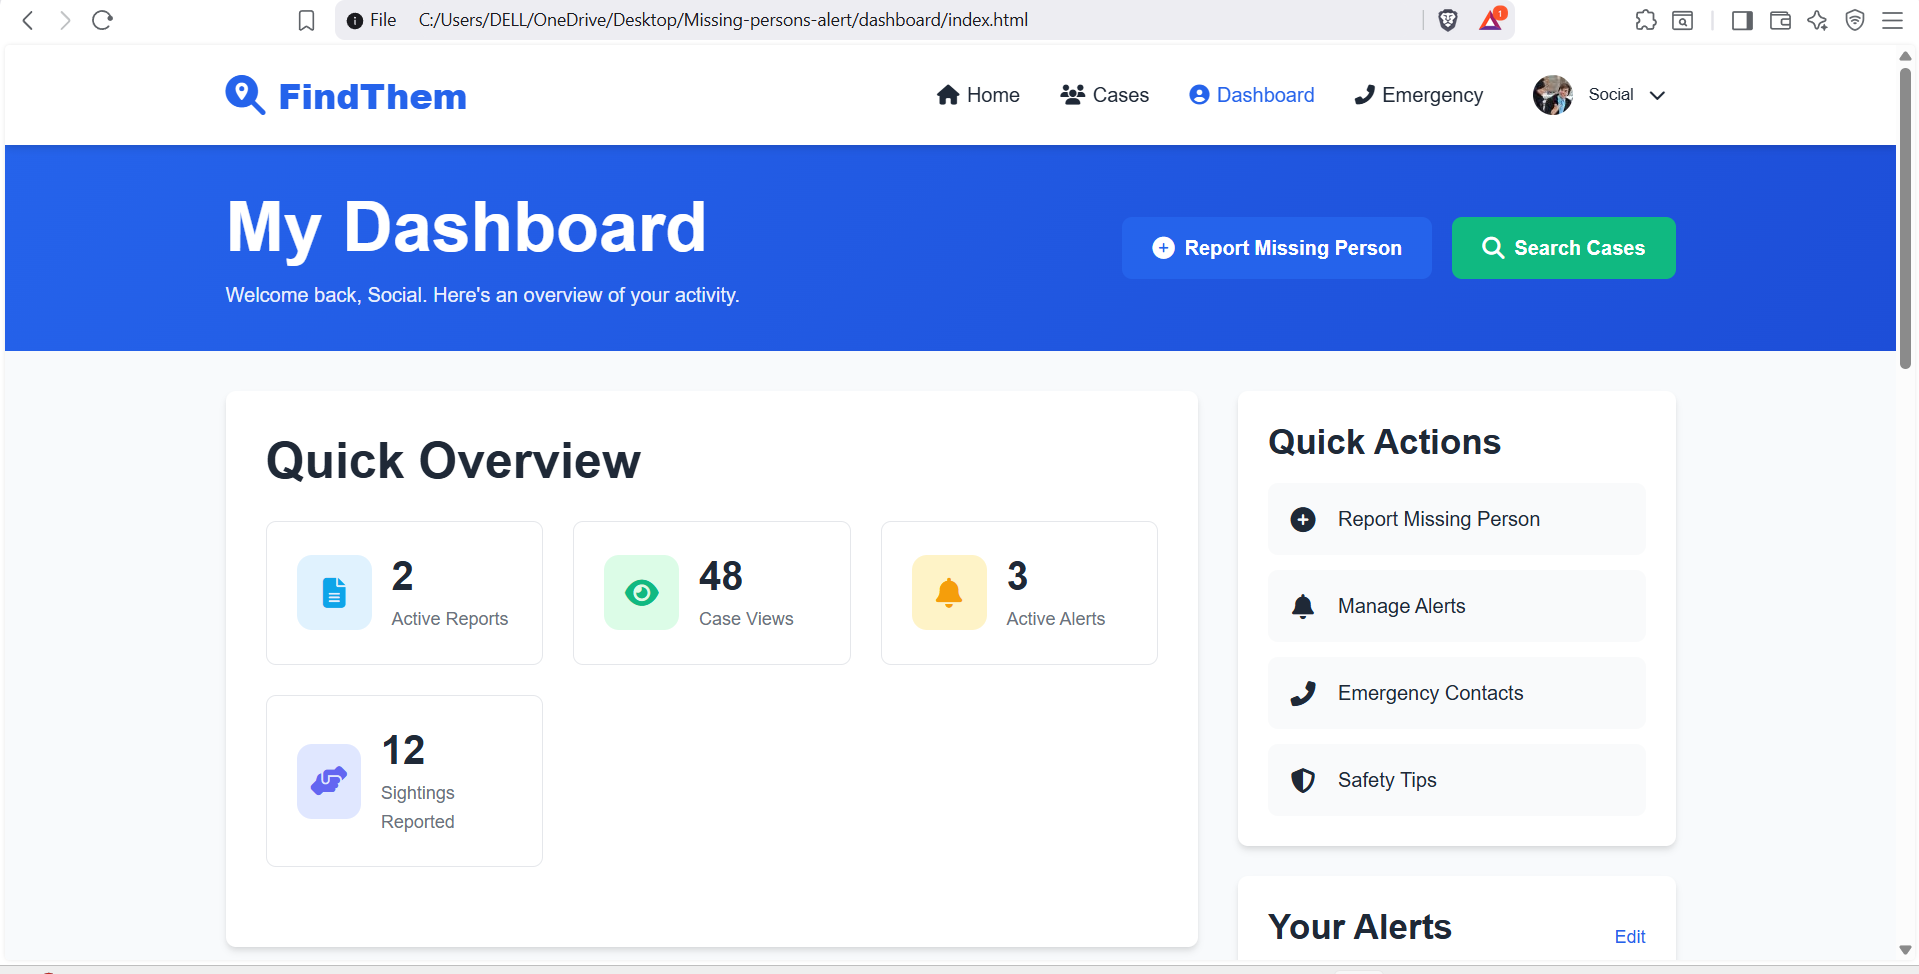Viewport: 1919px width, 974px height.
Task: Open the Leo AI sparkle icon
Action: [x=1818, y=20]
